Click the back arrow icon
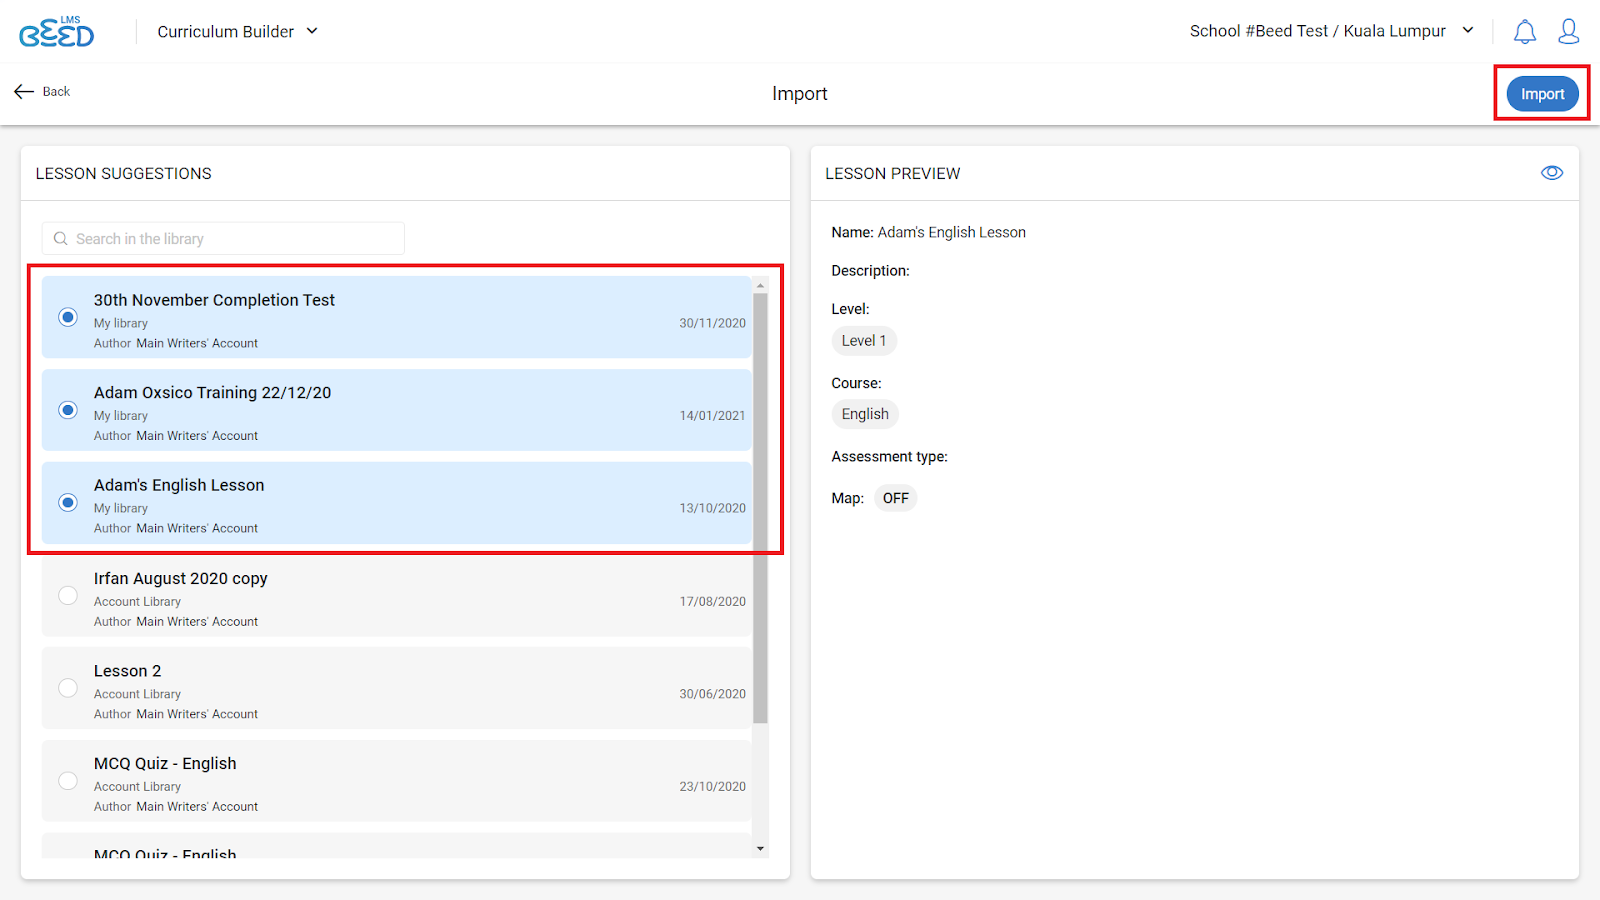The image size is (1600, 900). tap(24, 91)
